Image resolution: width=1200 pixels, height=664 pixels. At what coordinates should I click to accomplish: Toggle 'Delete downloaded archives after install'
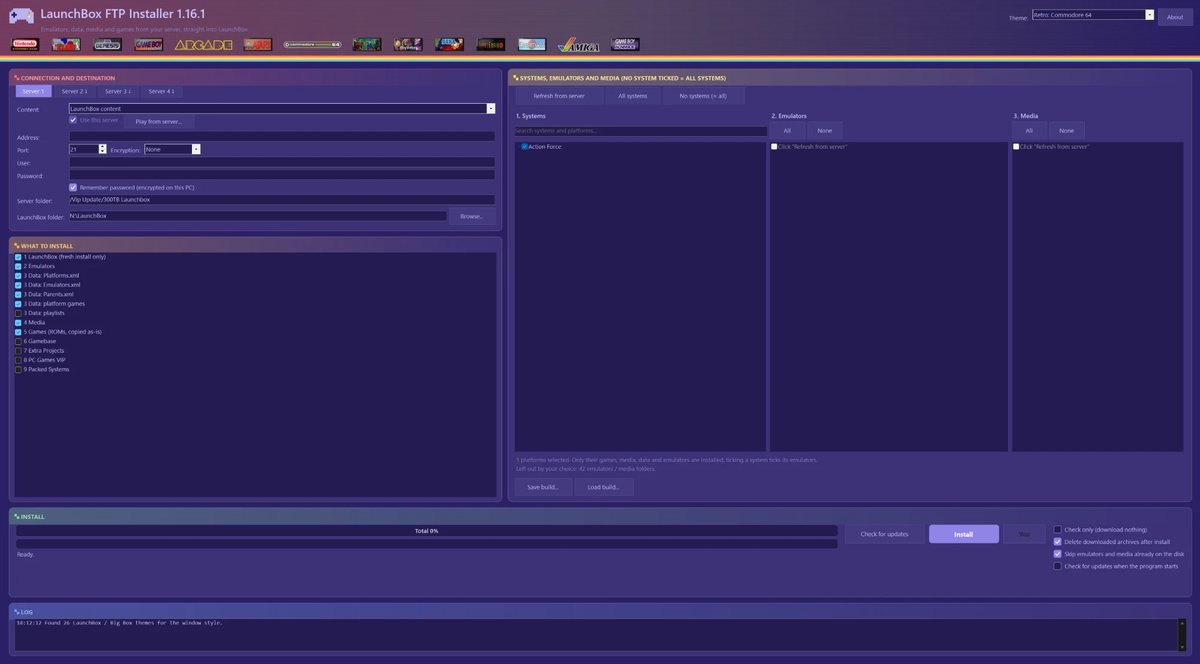1058,542
